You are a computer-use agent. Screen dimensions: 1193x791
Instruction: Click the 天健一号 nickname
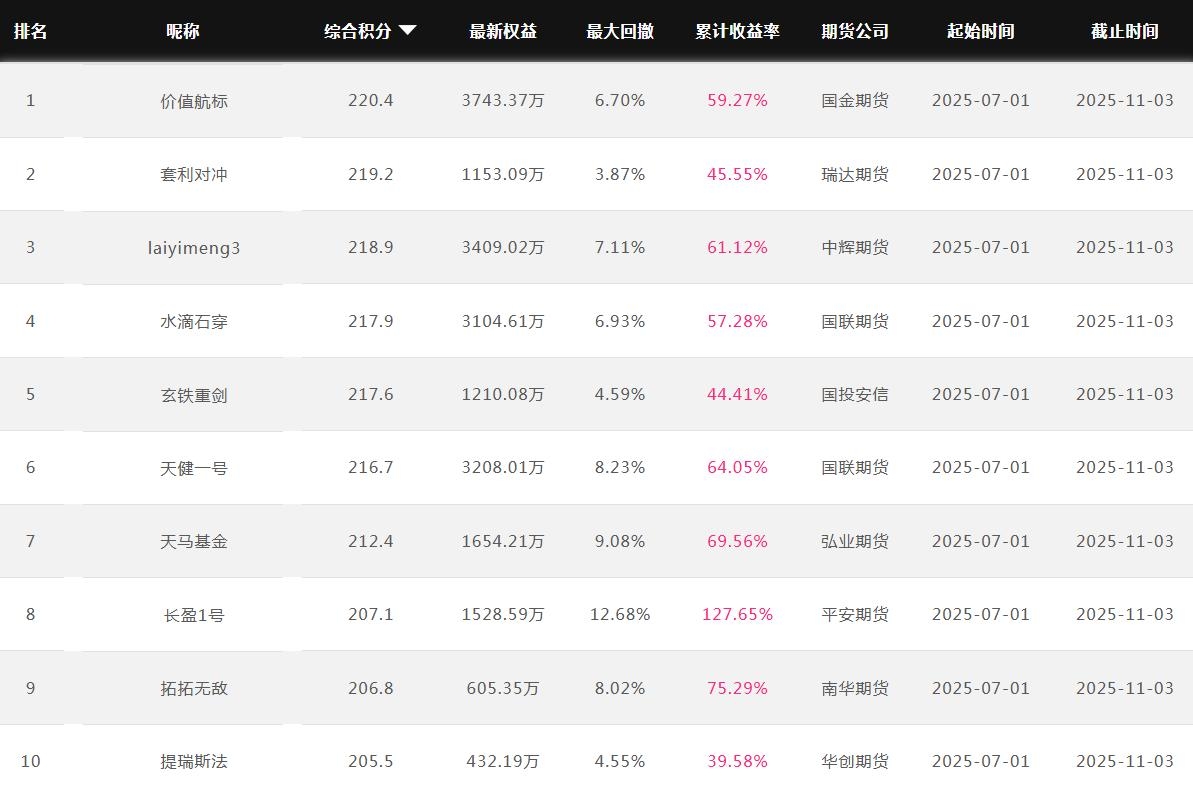coord(194,468)
